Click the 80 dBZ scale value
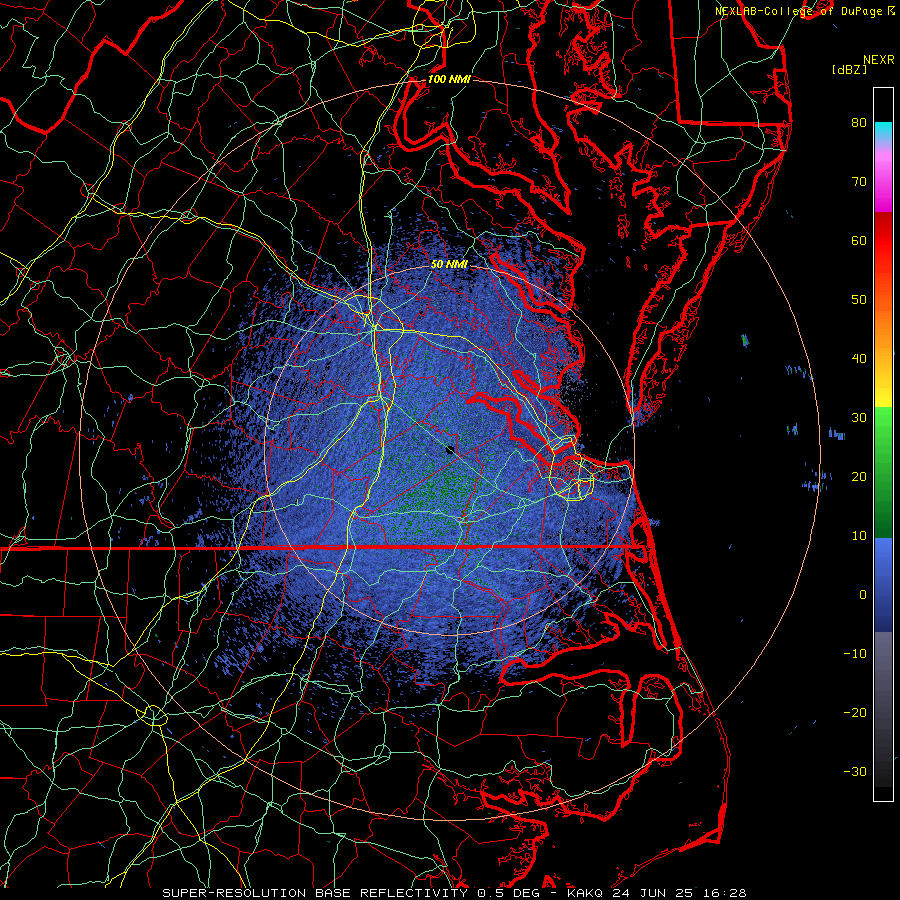The width and height of the screenshot is (900, 900). [x=859, y=122]
